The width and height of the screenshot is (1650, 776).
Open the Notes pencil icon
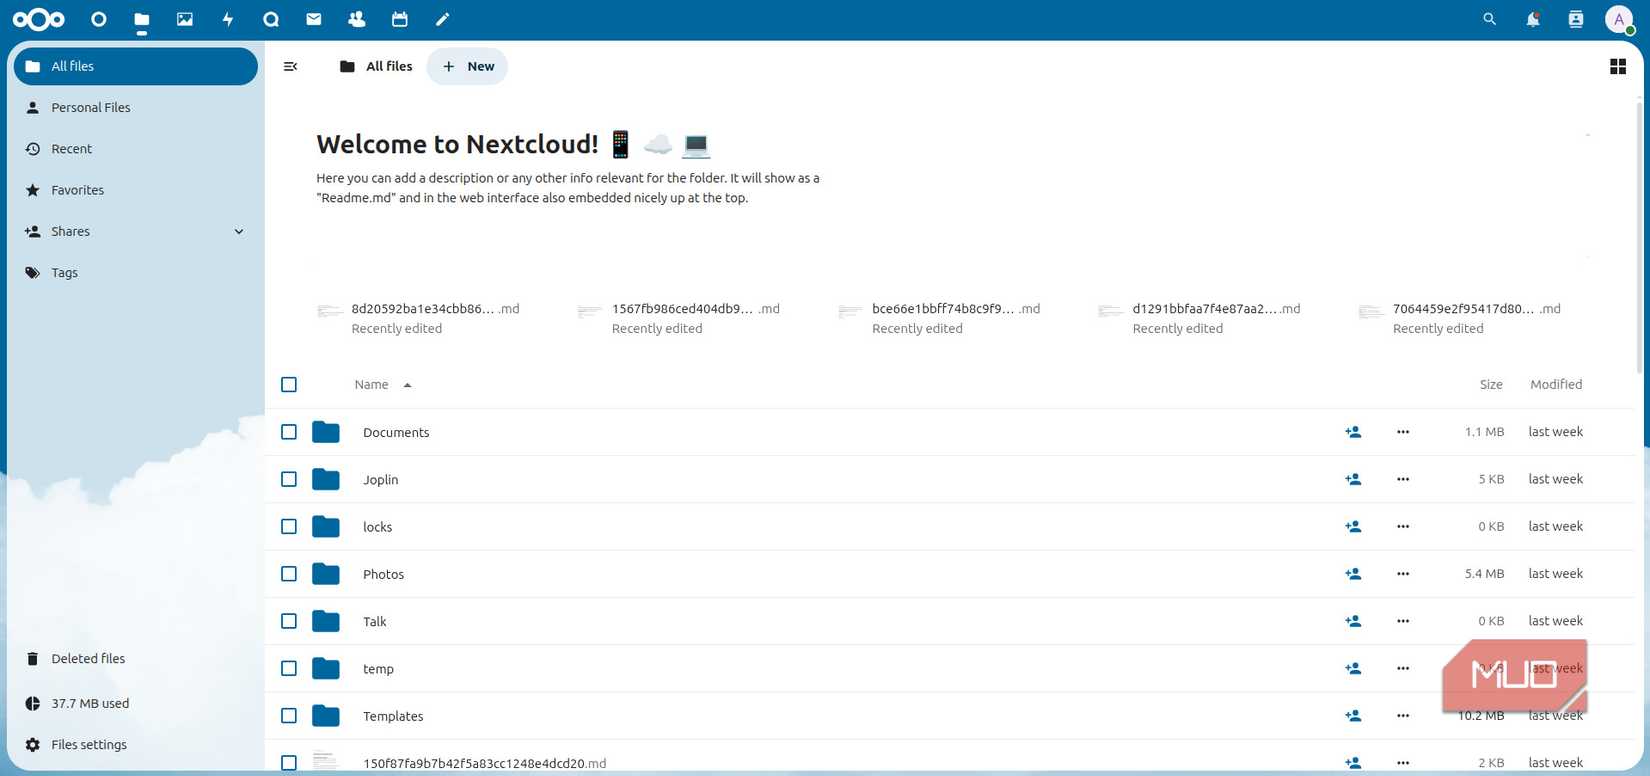pos(443,19)
